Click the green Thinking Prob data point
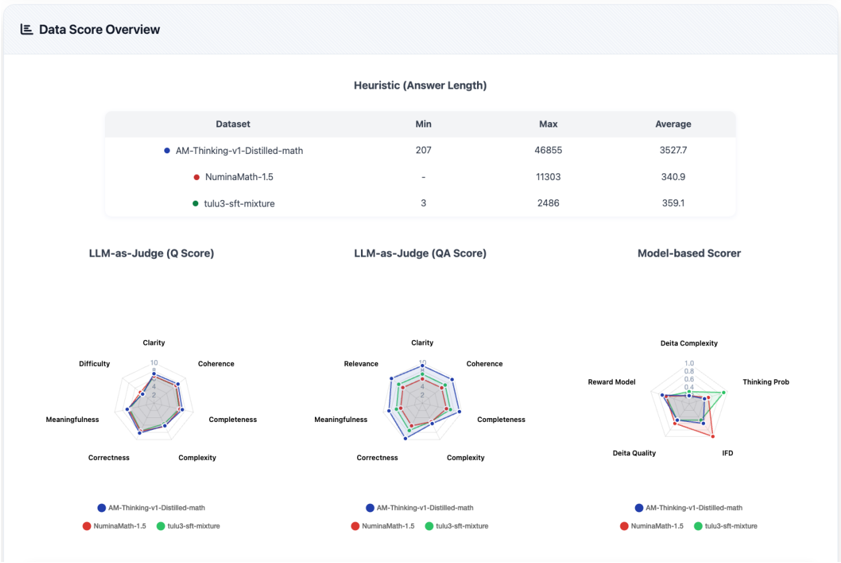Image resolution: width=841 pixels, height=563 pixels. 724,392
